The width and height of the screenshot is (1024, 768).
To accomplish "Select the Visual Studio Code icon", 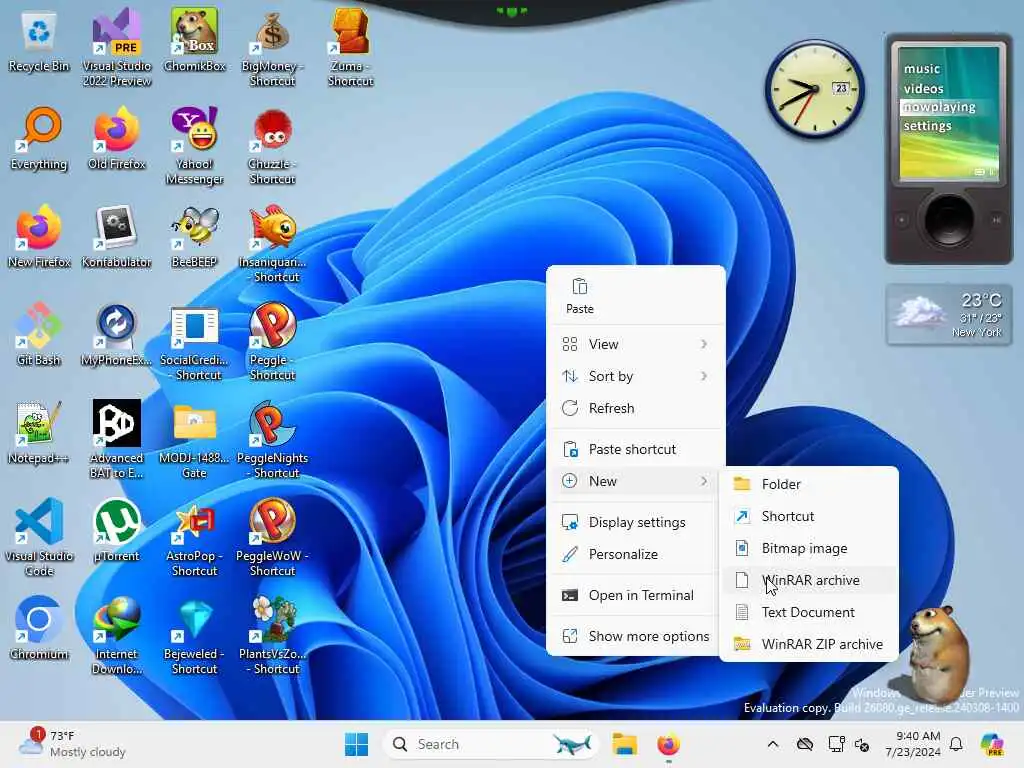I will (x=39, y=538).
